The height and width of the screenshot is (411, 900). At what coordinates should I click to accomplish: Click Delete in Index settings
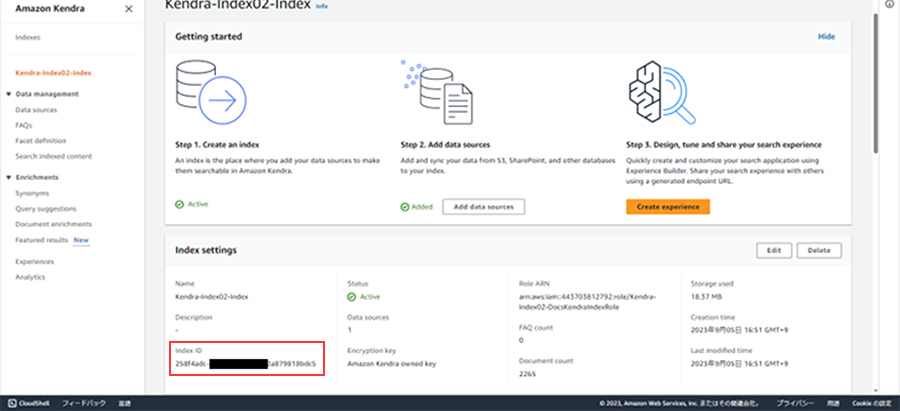[x=819, y=250]
